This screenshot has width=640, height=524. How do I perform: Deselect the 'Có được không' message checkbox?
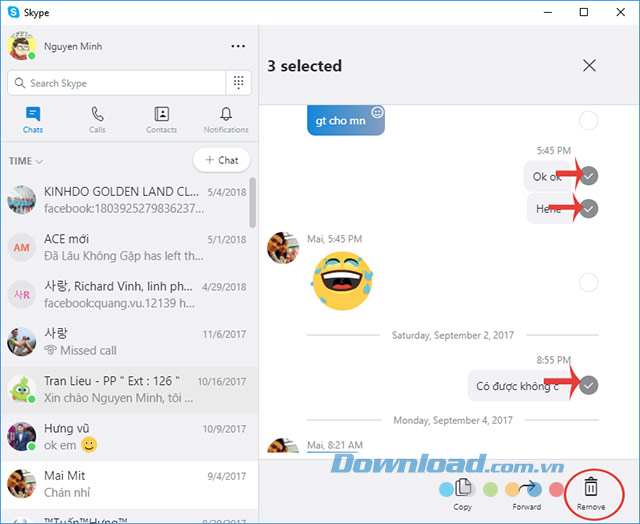[x=589, y=385]
